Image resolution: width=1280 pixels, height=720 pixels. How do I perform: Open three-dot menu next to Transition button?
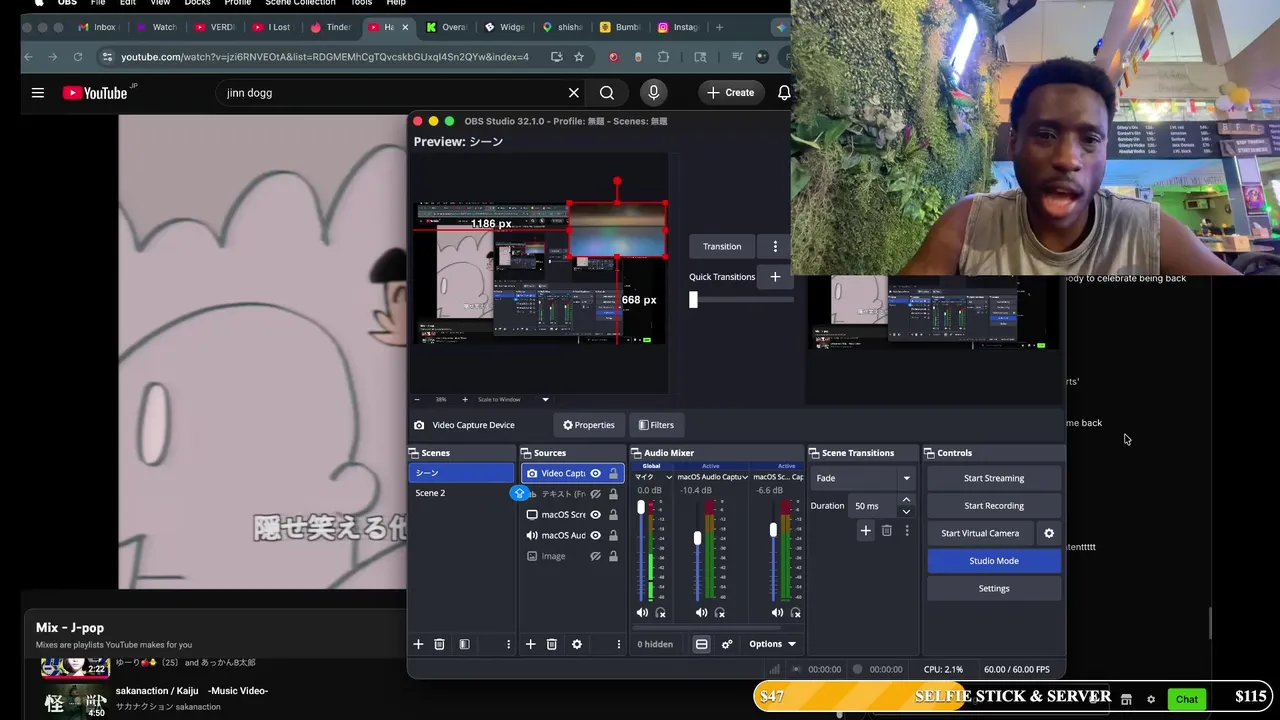(775, 246)
